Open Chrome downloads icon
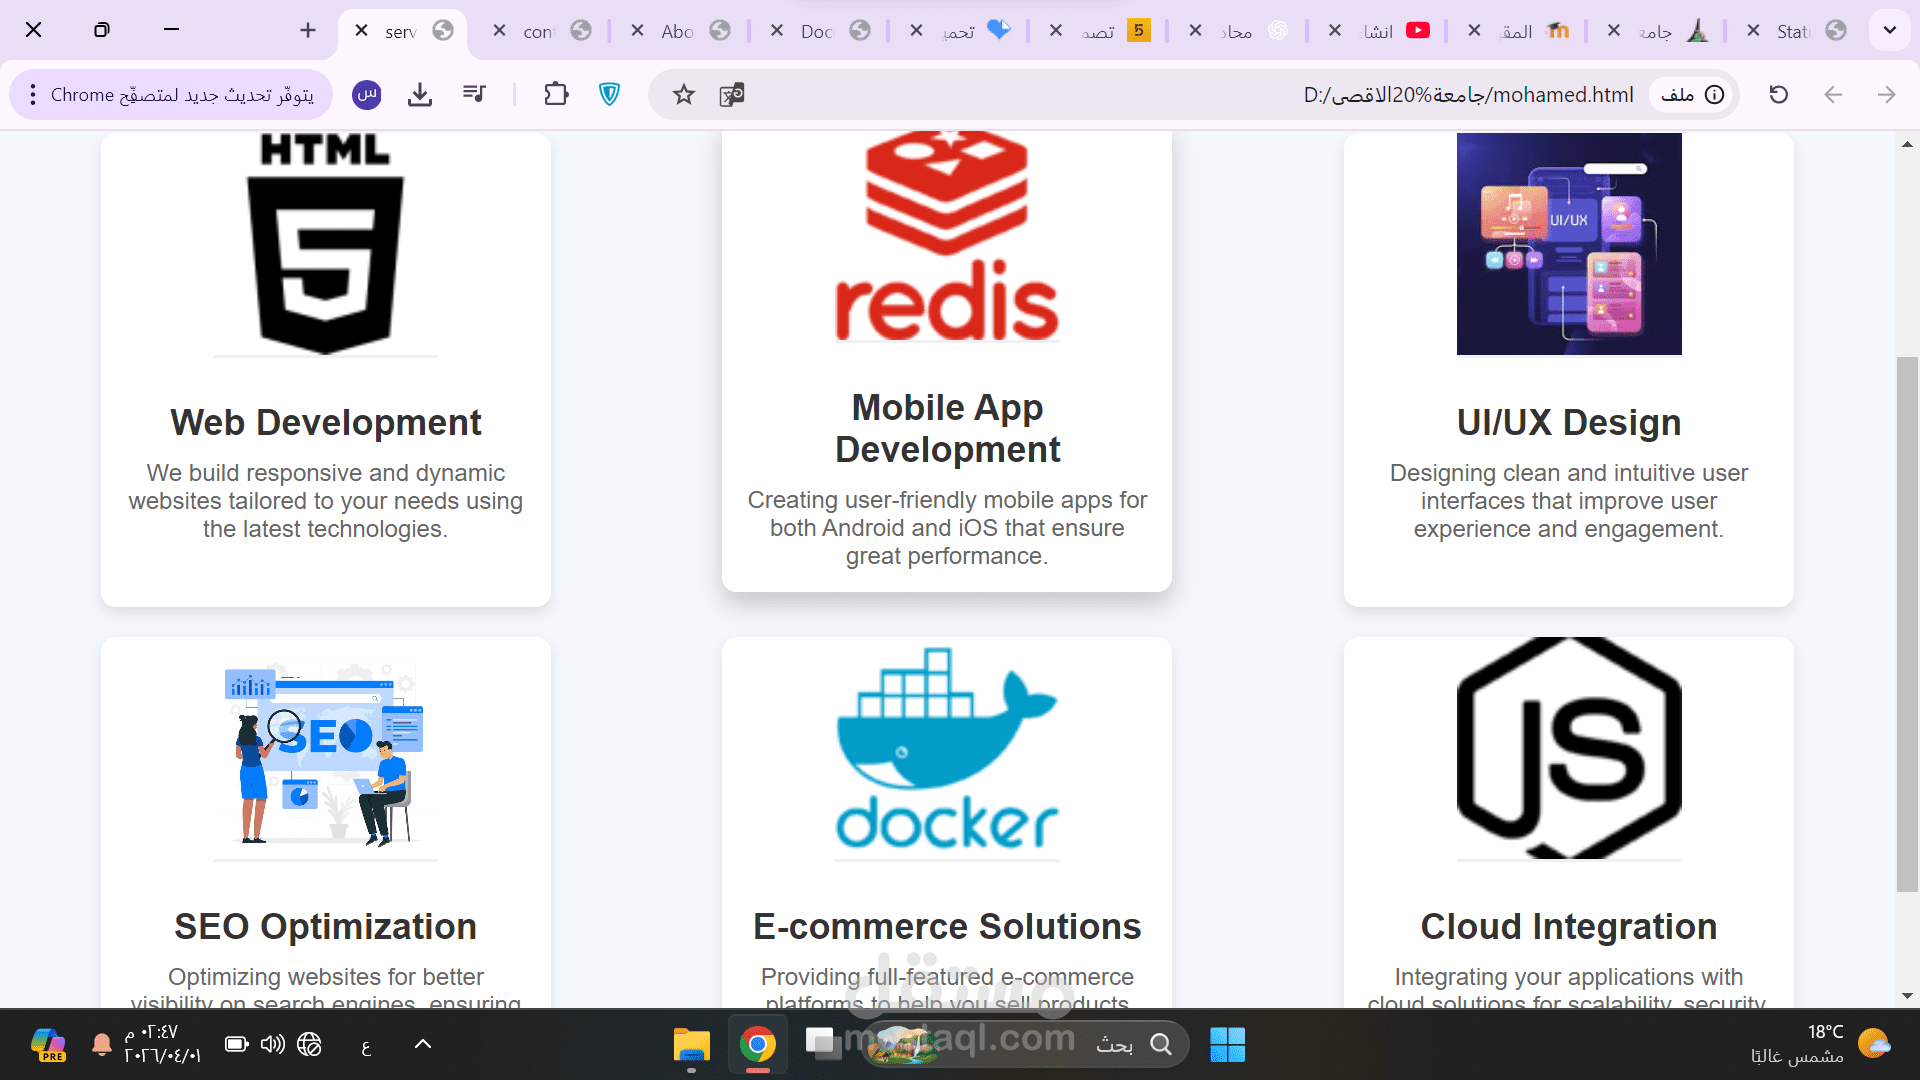Image resolution: width=1920 pixels, height=1080 pixels. point(420,95)
